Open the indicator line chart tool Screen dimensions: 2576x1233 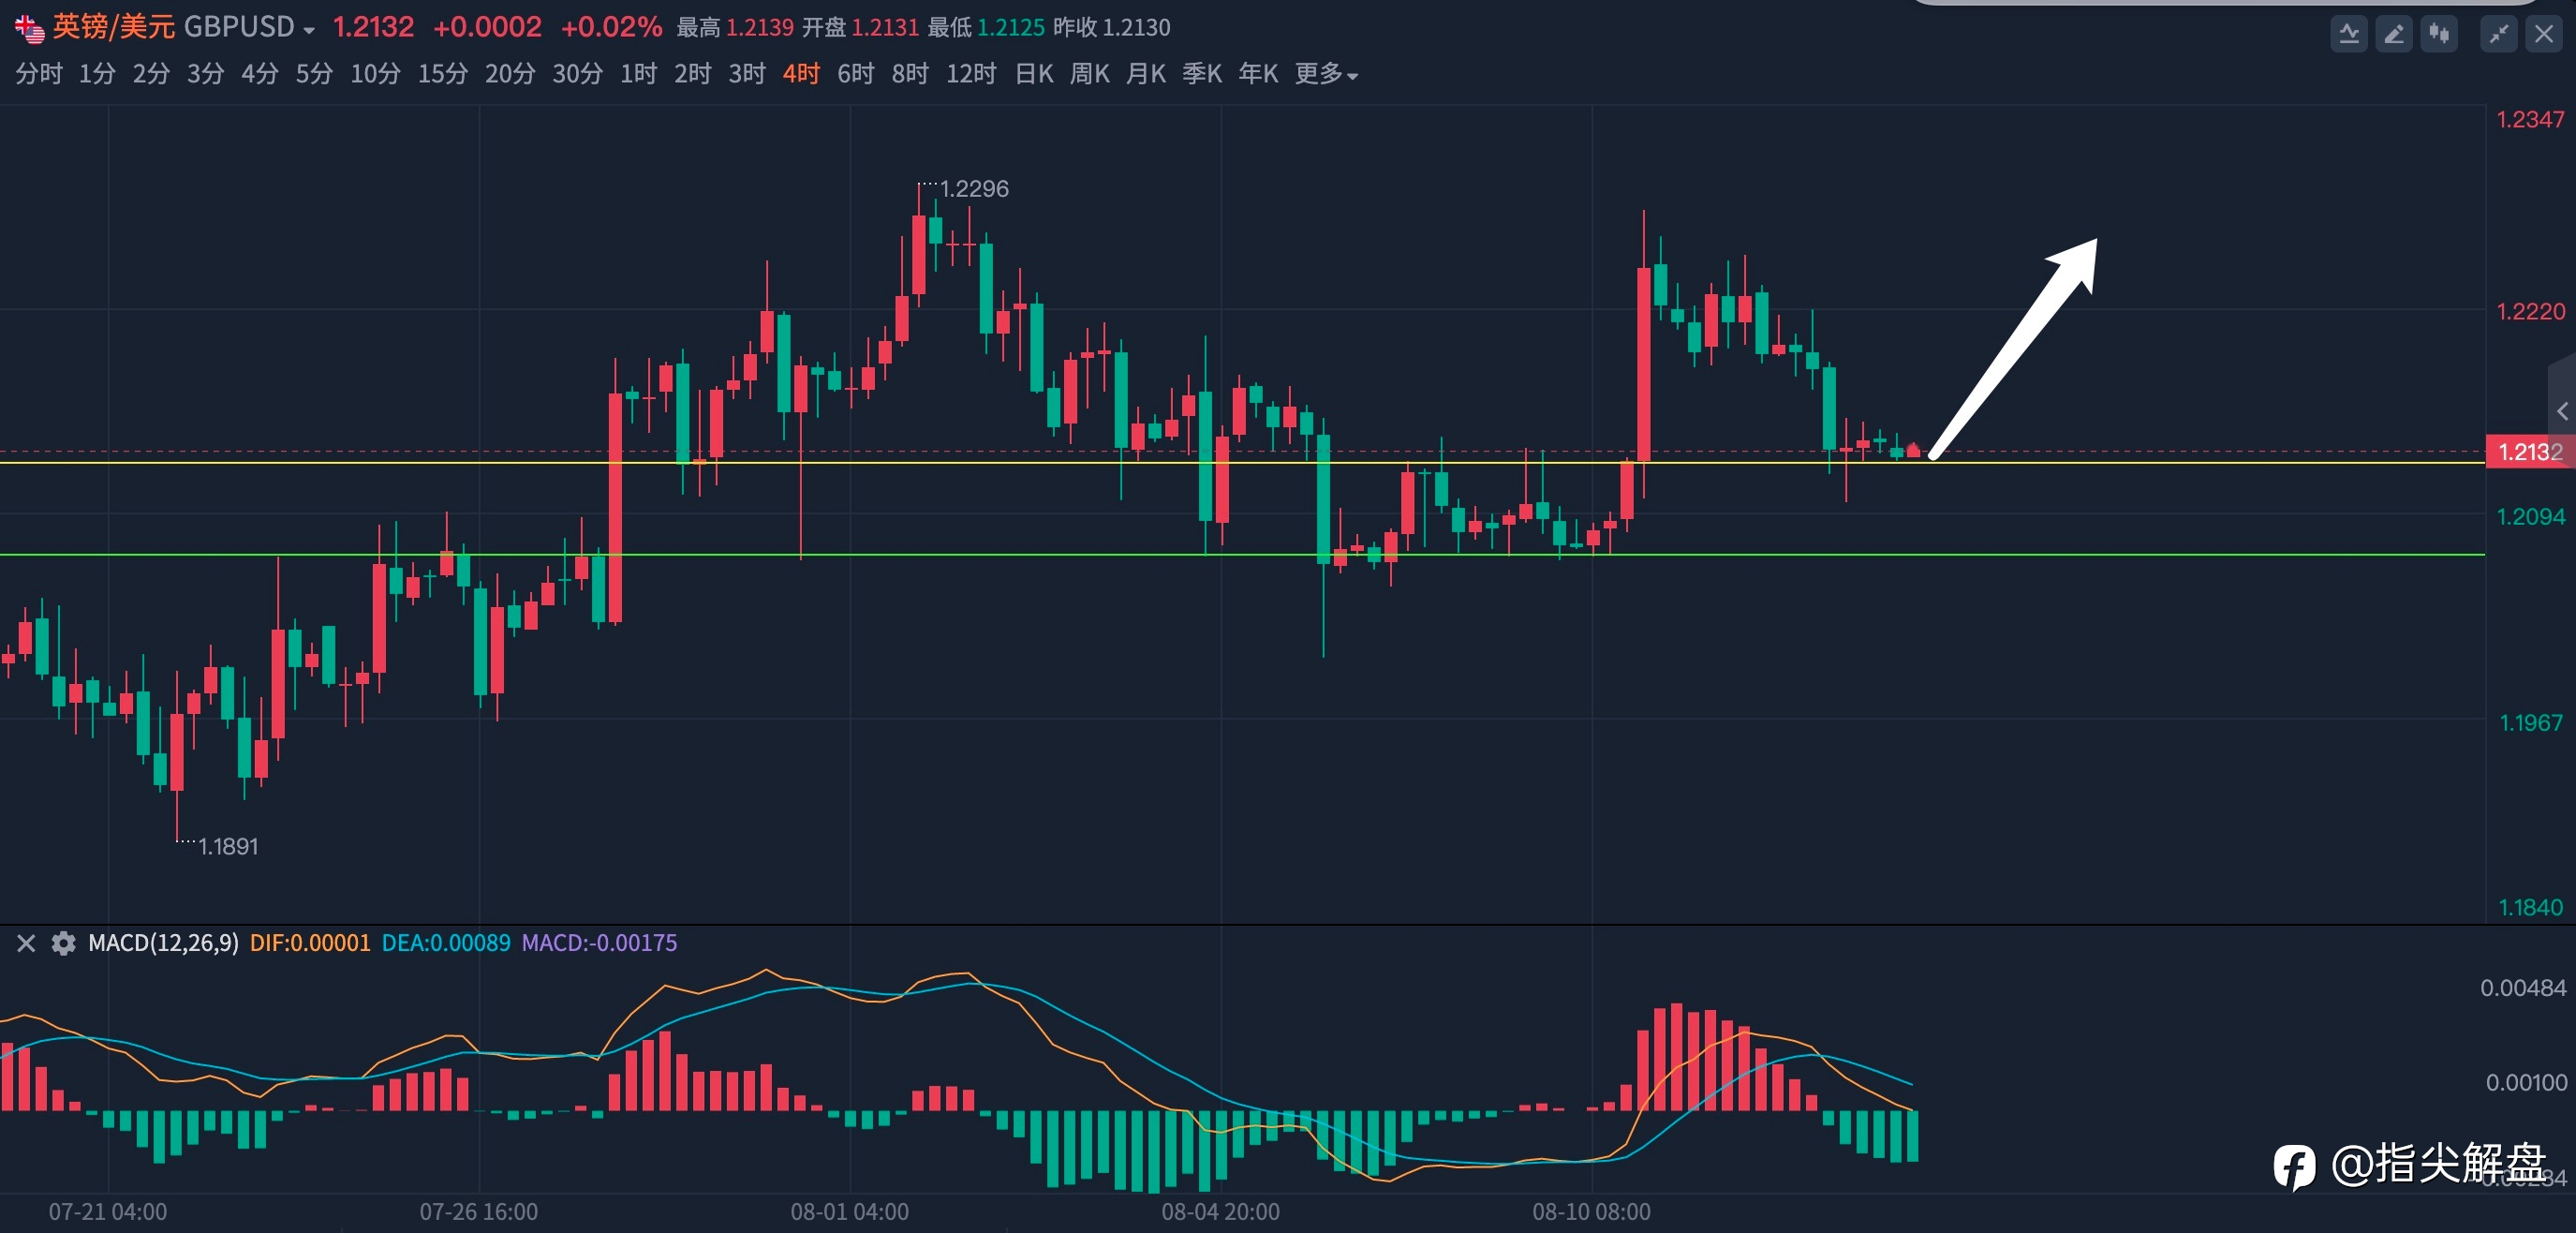(x=2348, y=35)
